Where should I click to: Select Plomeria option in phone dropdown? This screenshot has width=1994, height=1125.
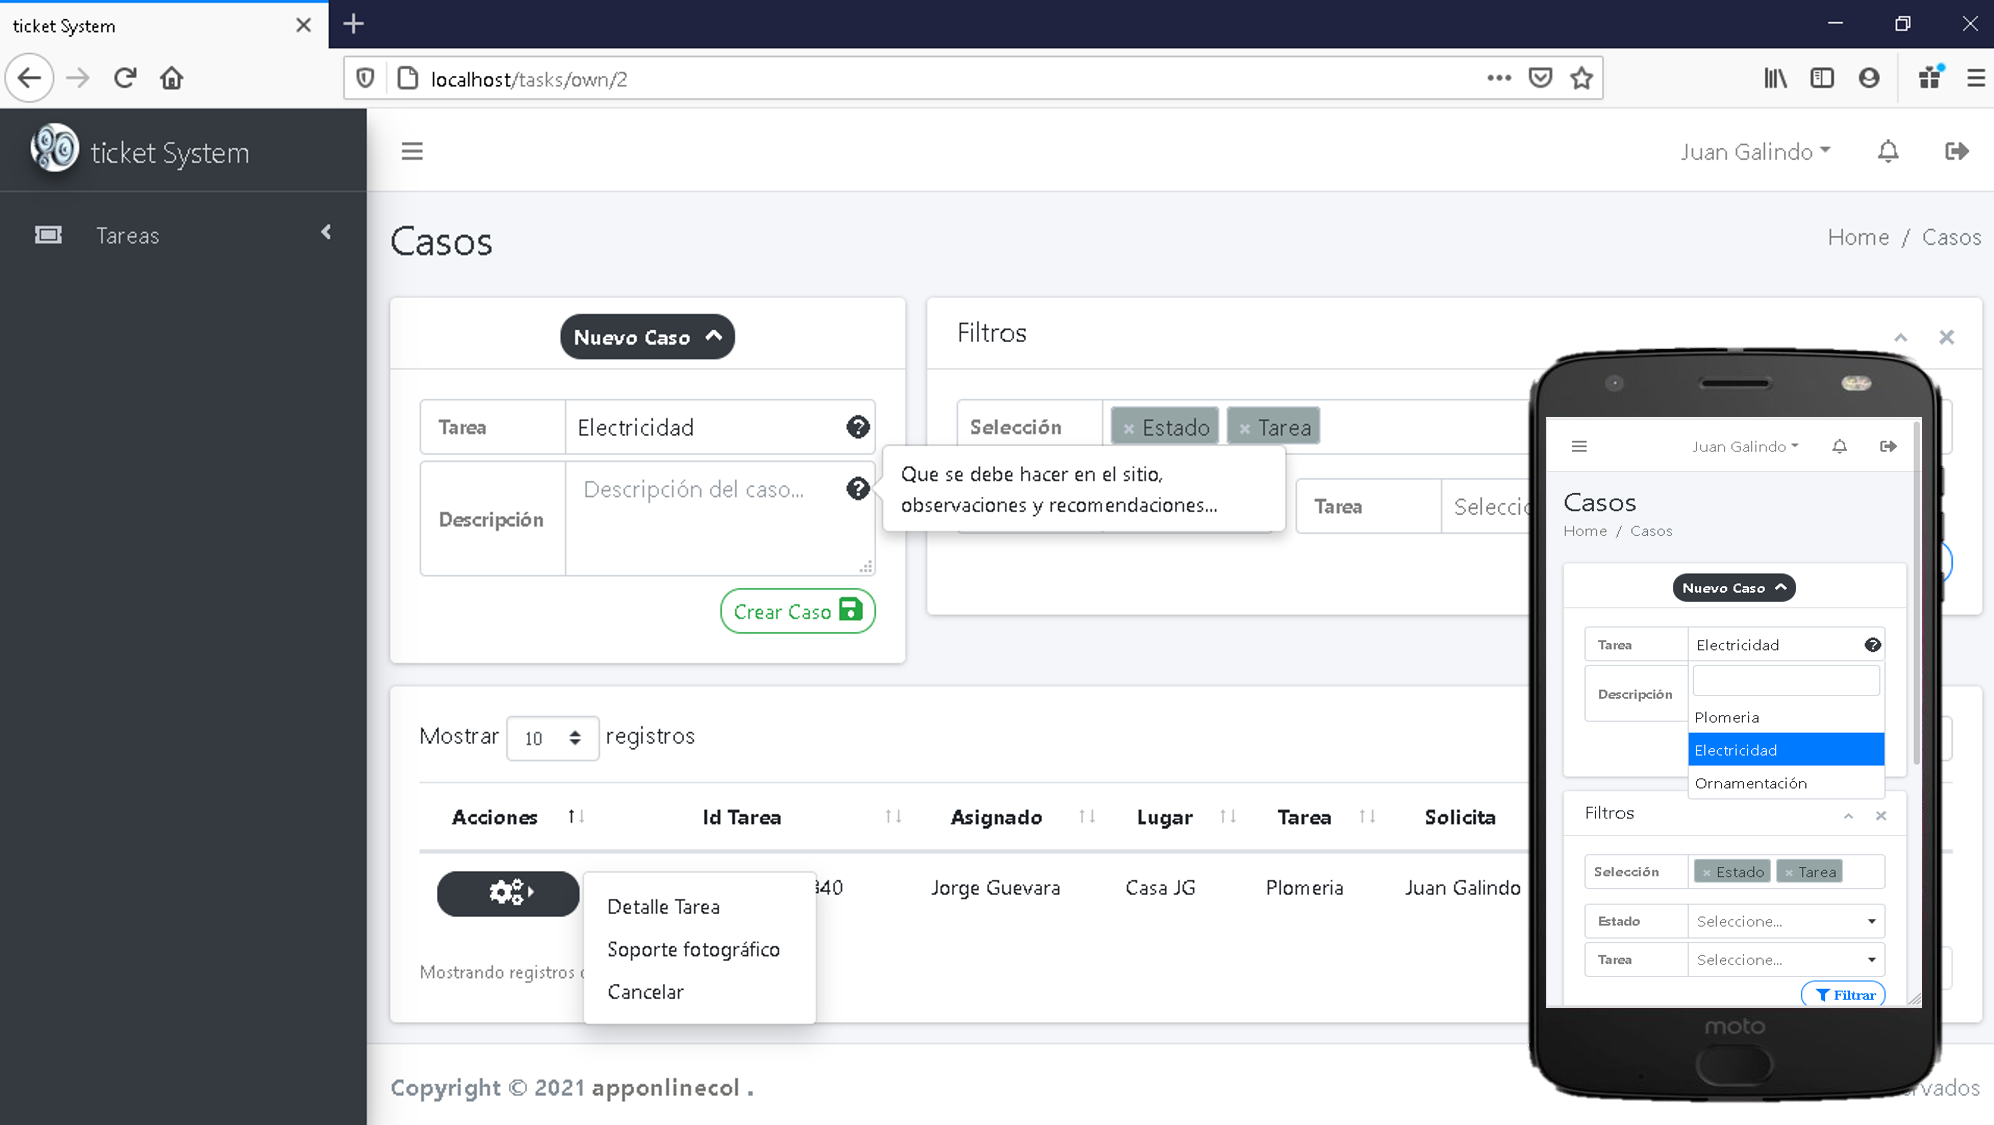1786,717
